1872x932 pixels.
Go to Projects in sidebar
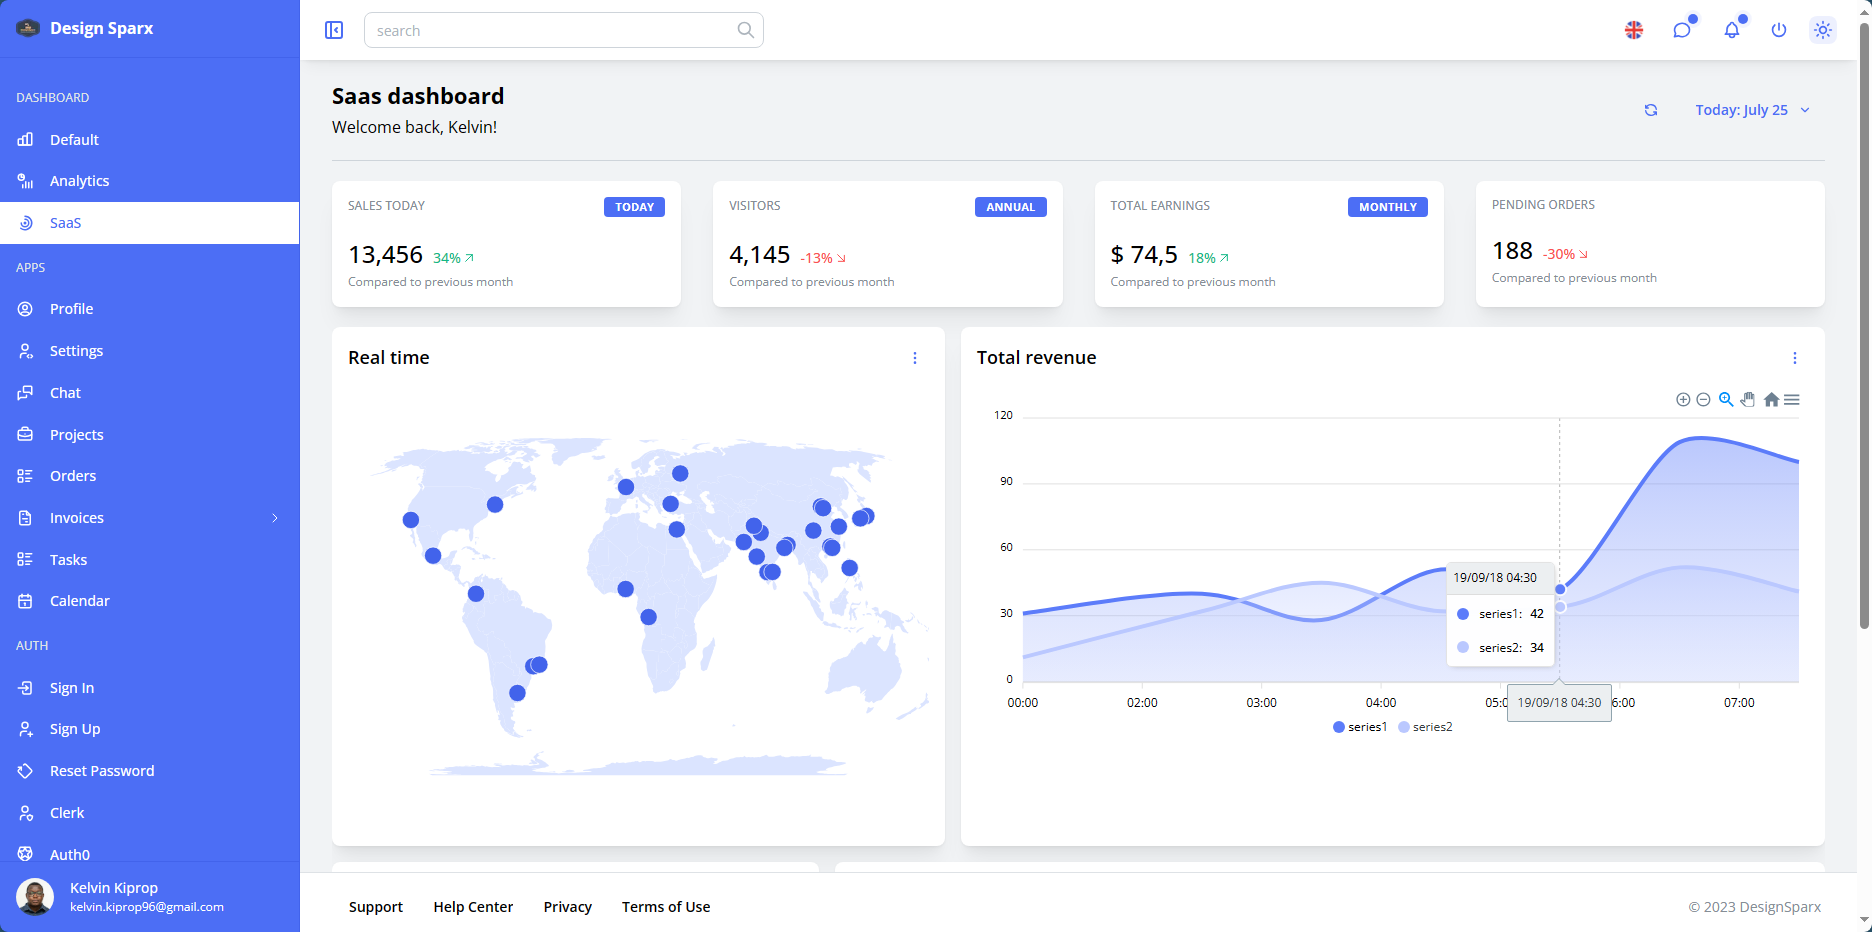(x=76, y=435)
